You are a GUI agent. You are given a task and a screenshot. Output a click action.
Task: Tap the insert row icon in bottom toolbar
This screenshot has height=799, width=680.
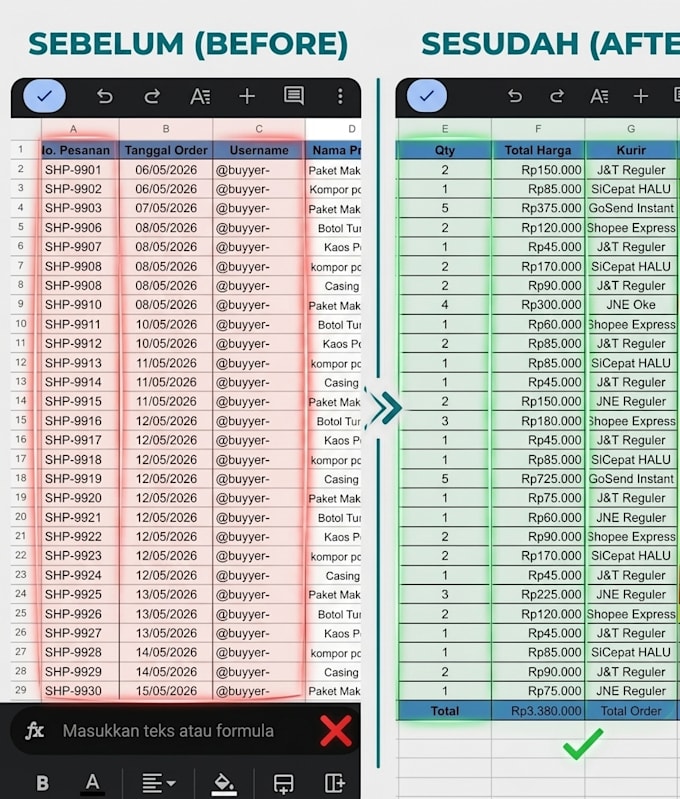click(x=283, y=783)
